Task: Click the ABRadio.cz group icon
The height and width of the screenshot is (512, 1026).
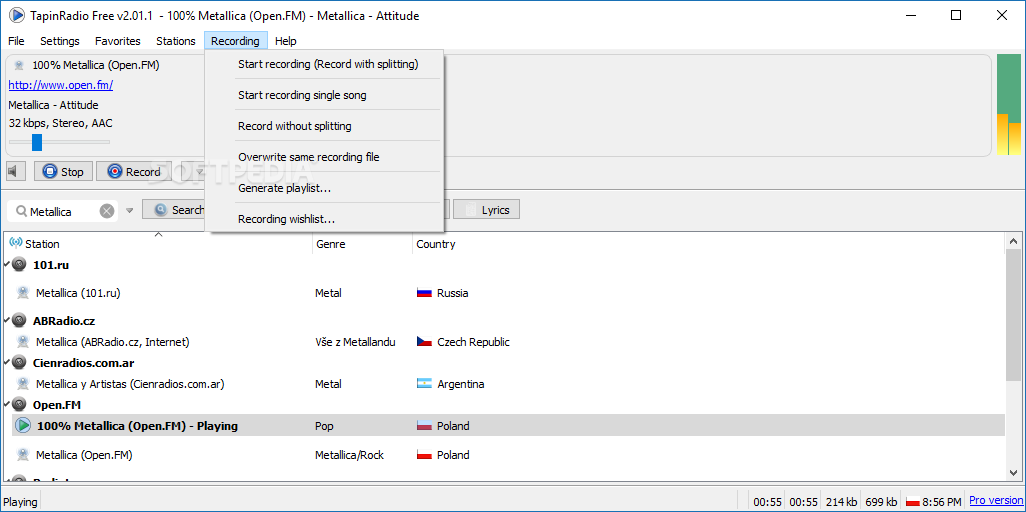Action: click(x=19, y=321)
